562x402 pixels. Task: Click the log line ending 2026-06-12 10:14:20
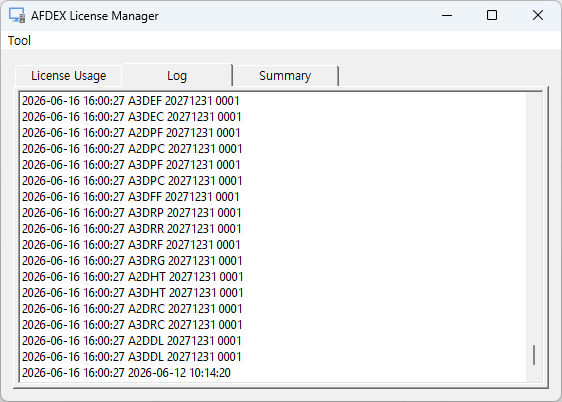click(126, 373)
